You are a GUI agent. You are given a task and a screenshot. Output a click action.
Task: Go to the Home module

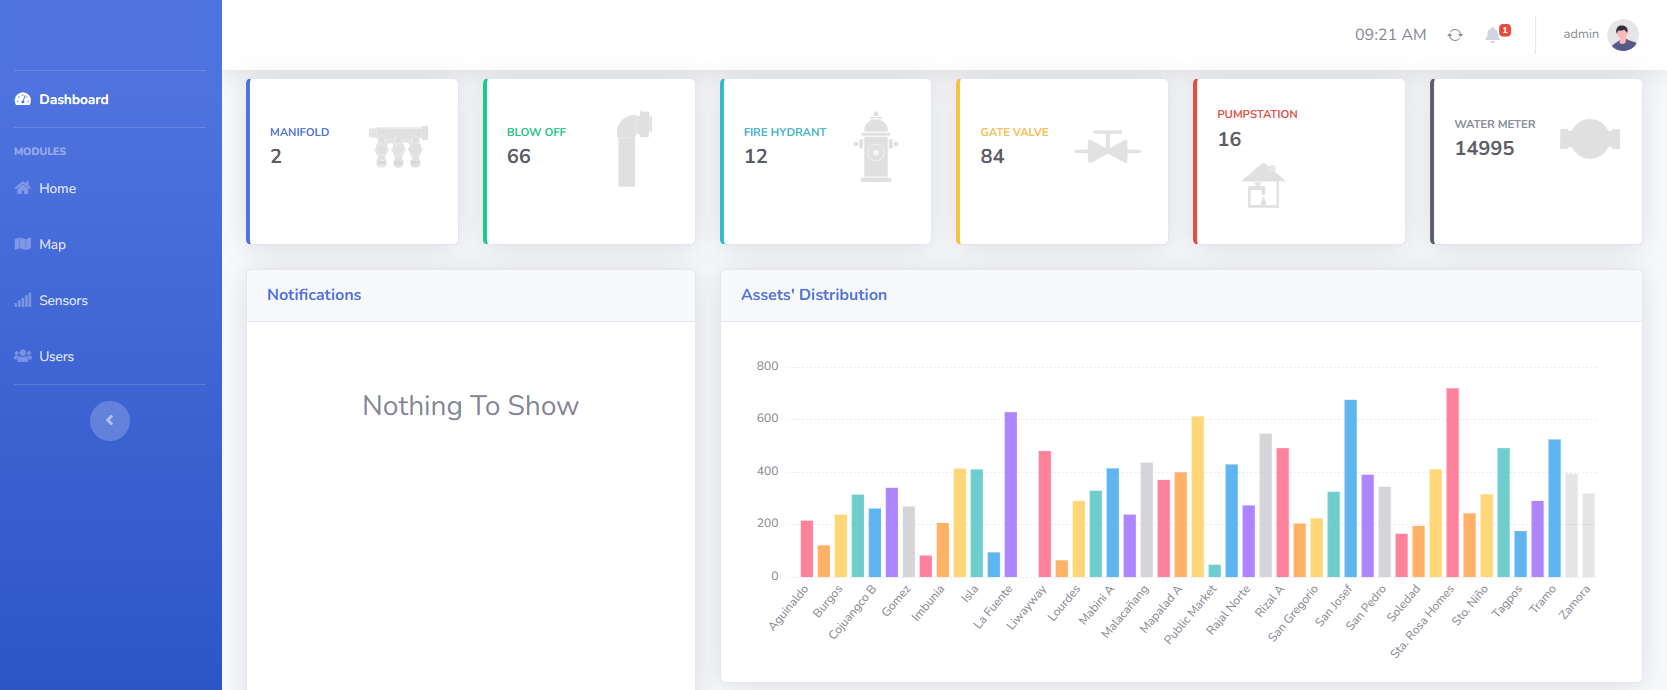click(x=57, y=188)
